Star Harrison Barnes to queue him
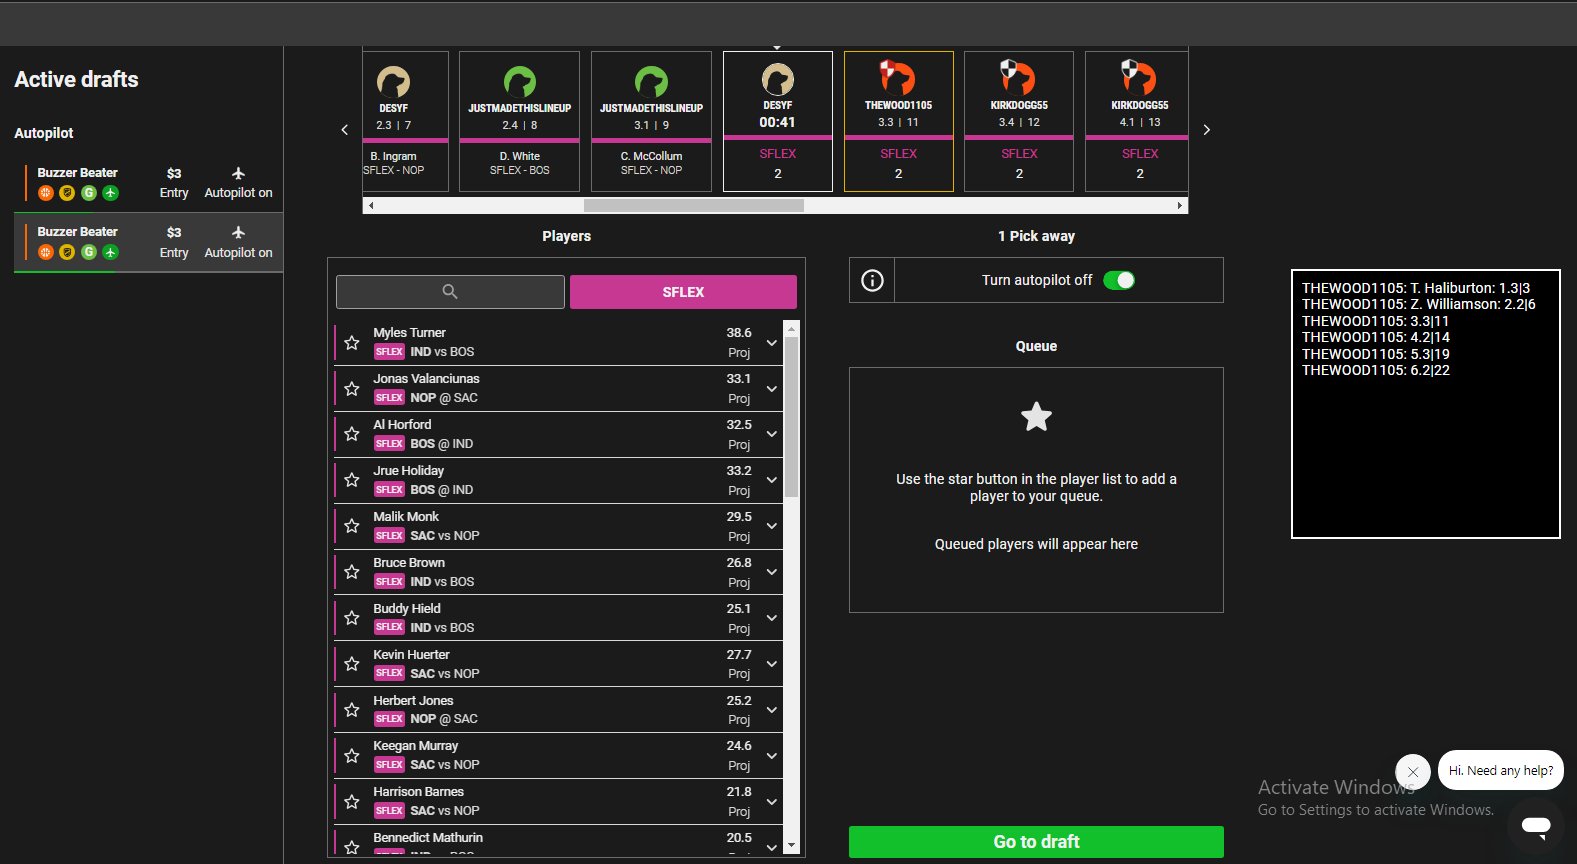 click(x=352, y=802)
